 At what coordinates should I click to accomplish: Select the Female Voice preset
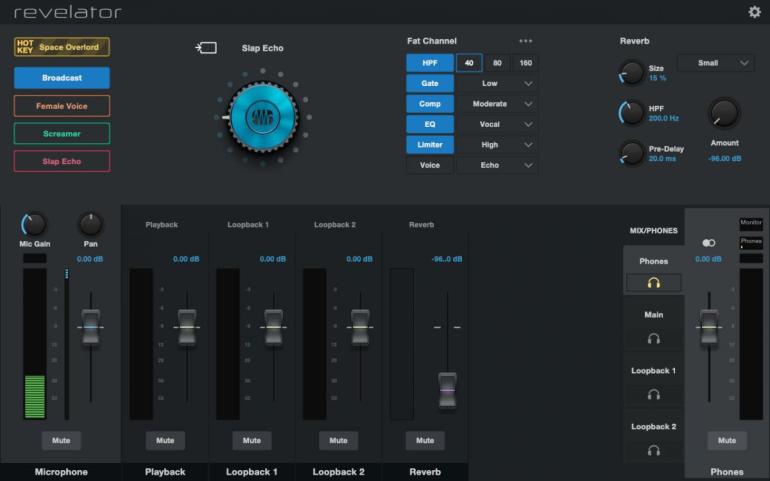coord(62,106)
